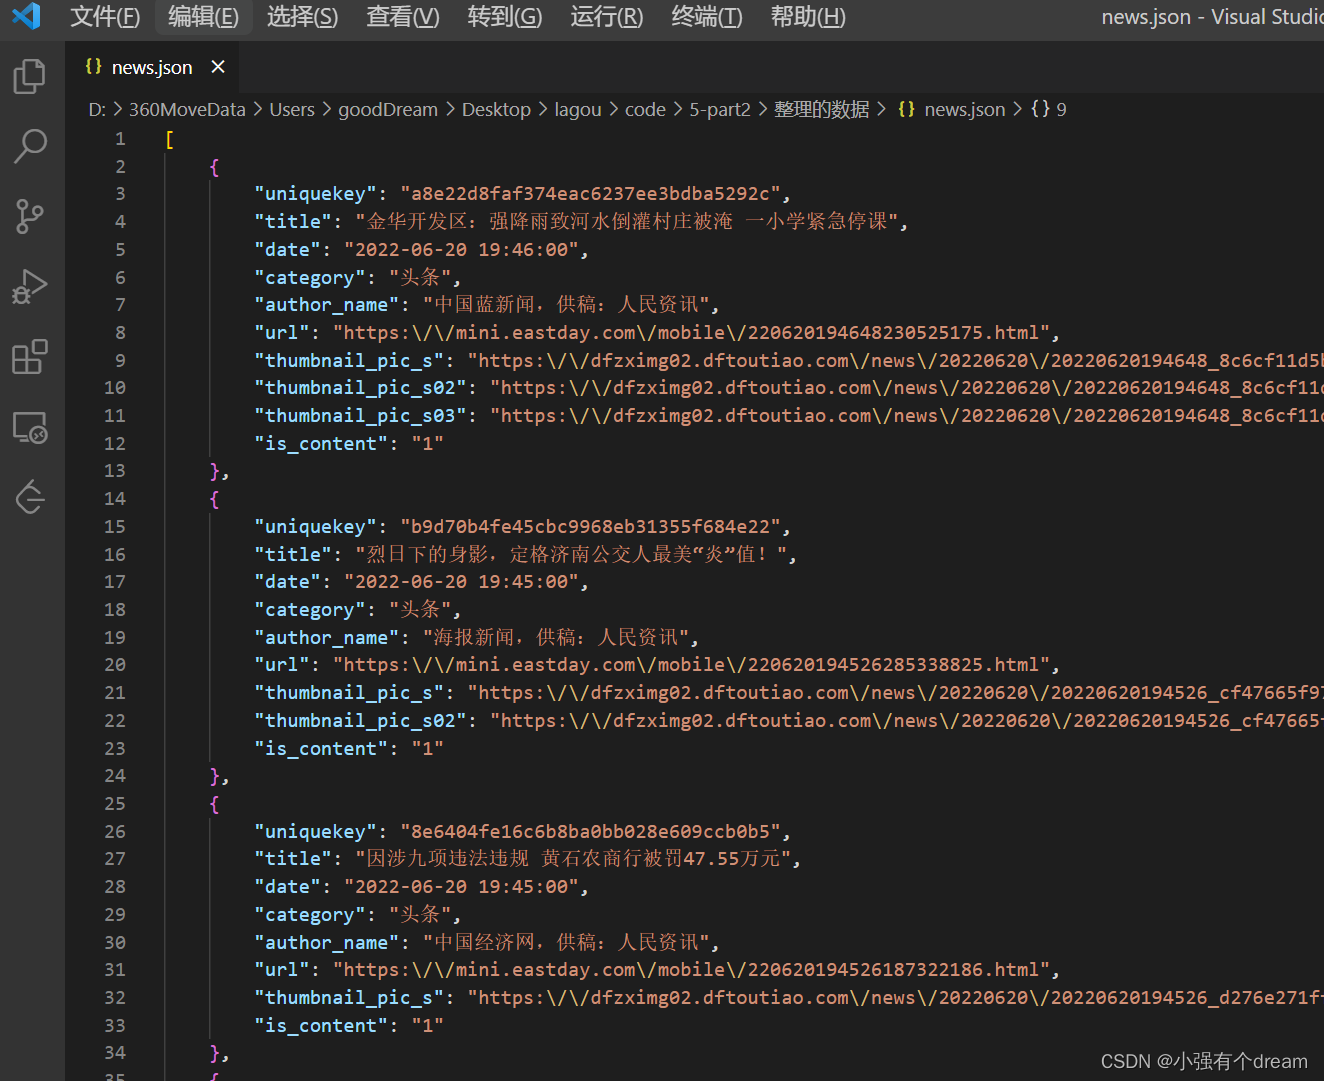Open the Source Control view

[x=30, y=216]
